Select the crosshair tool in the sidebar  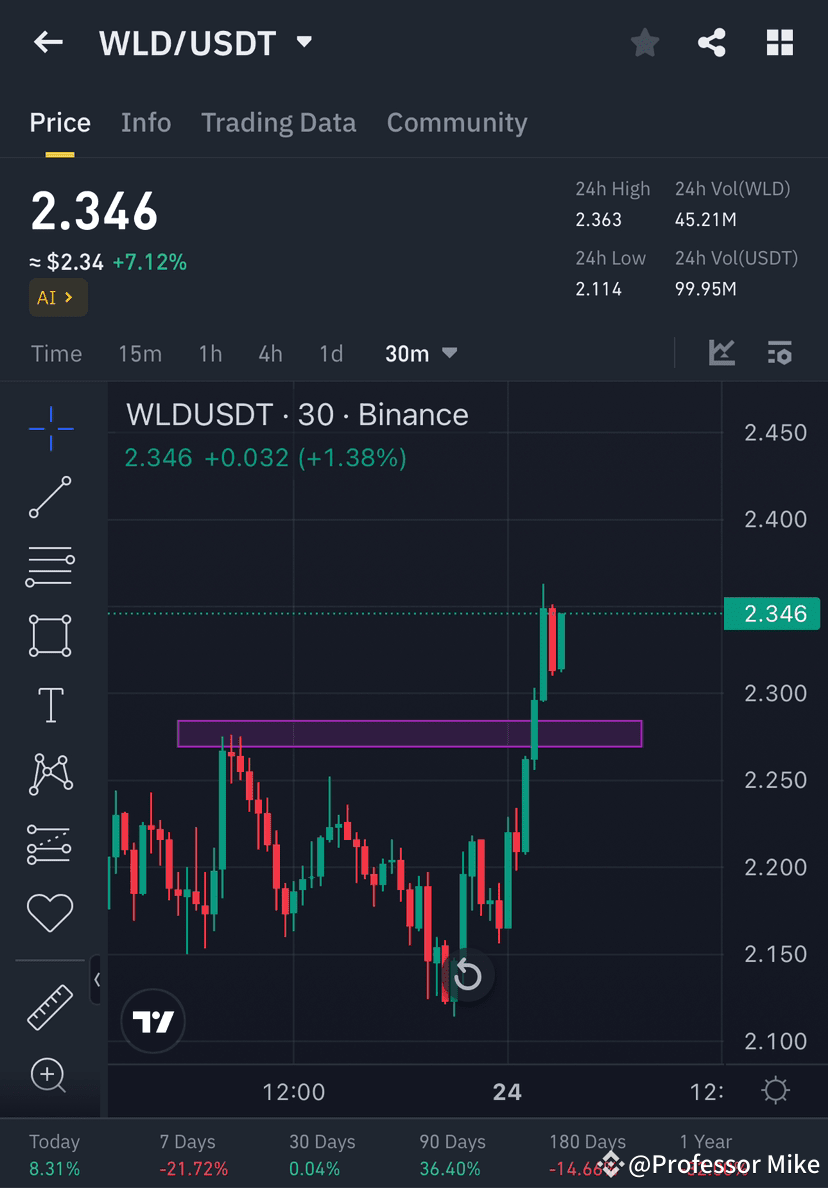[50, 428]
